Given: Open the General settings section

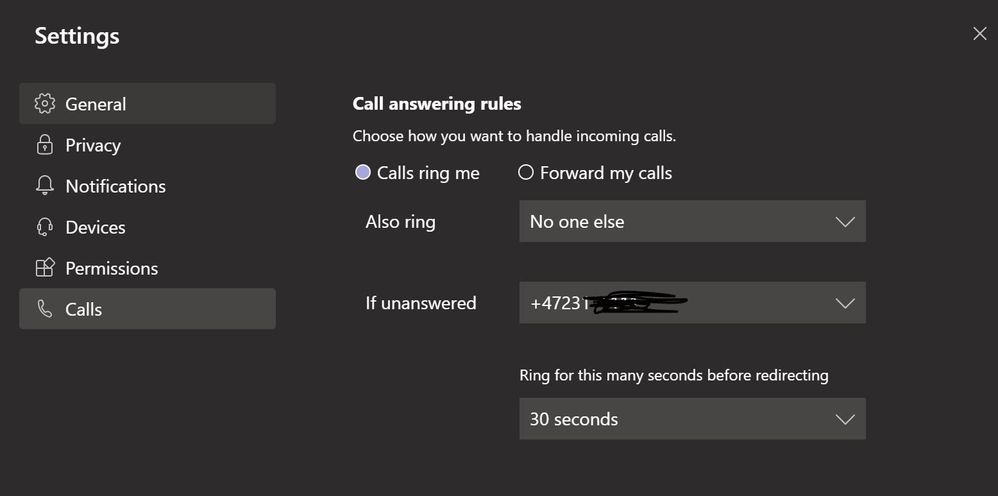Looking at the screenshot, I should click(96, 104).
